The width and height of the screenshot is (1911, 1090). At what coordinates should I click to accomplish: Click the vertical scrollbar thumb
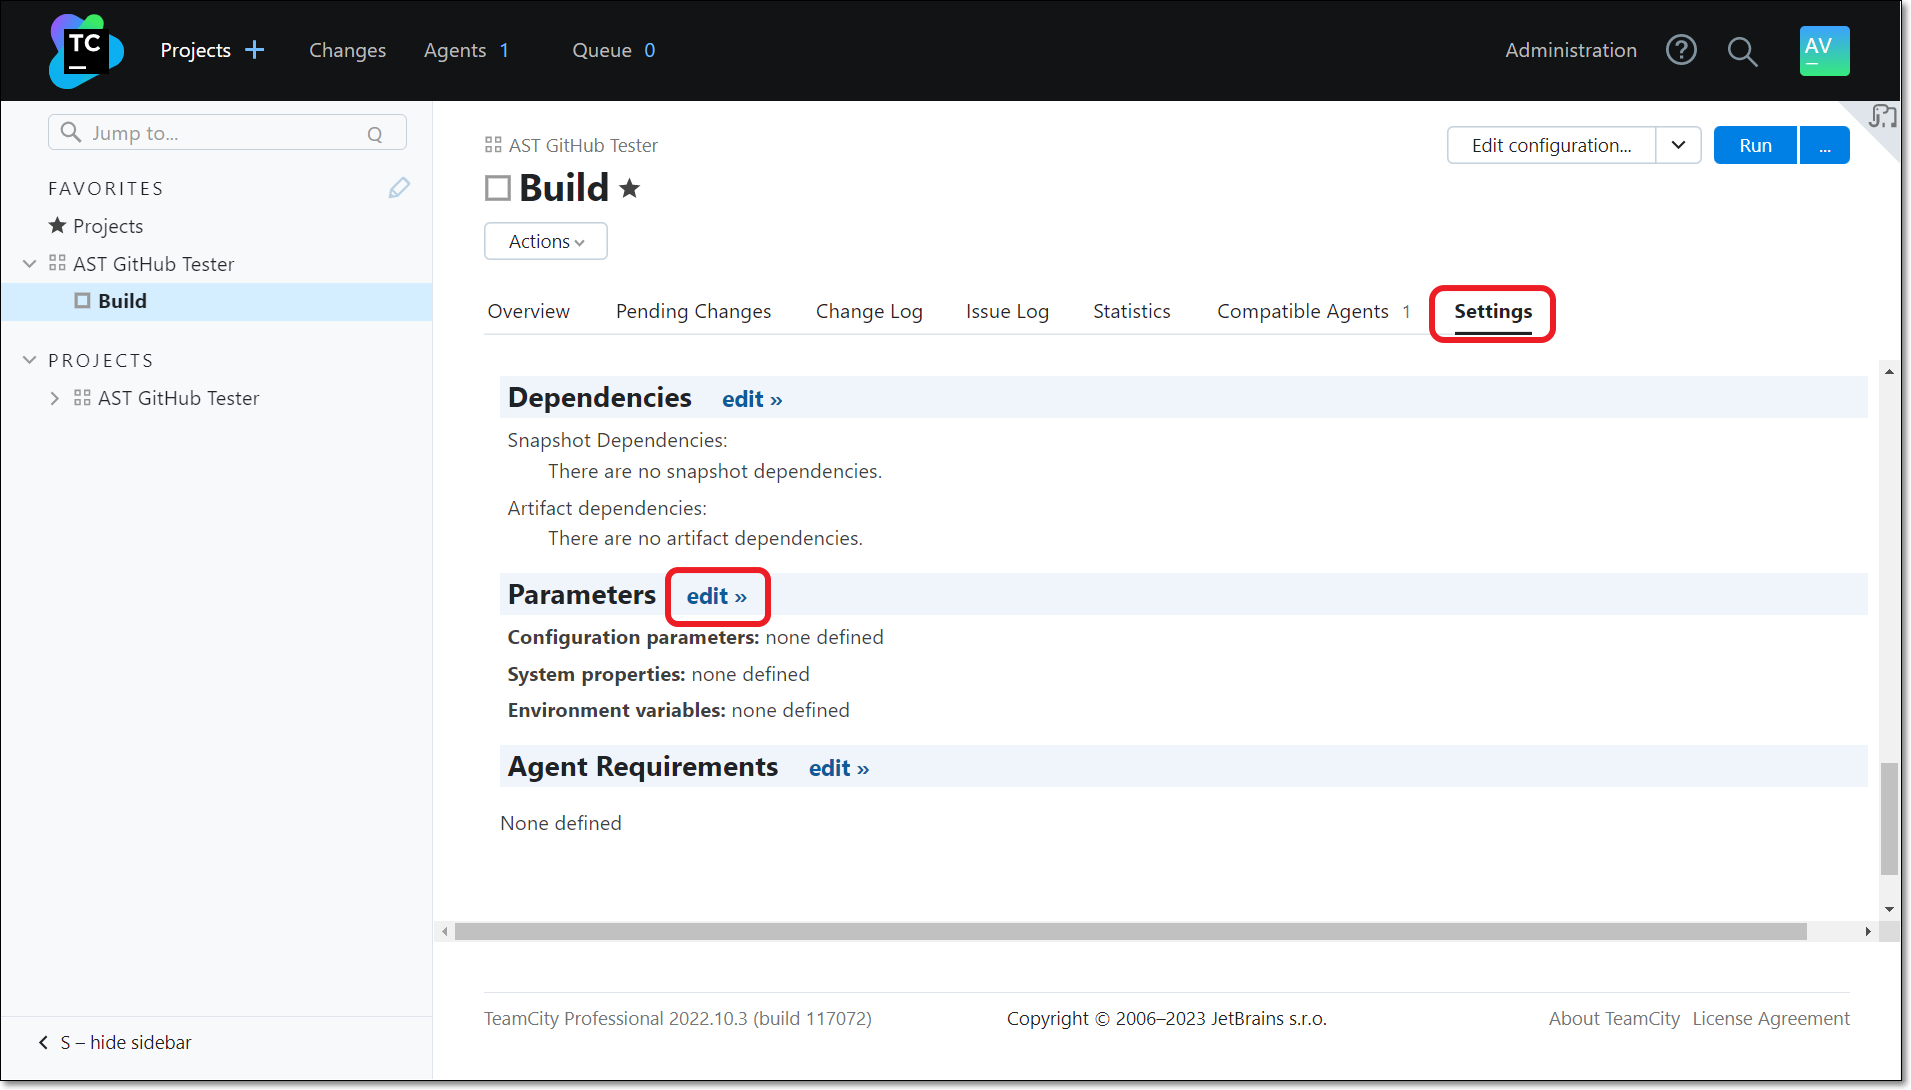[1889, 819]
